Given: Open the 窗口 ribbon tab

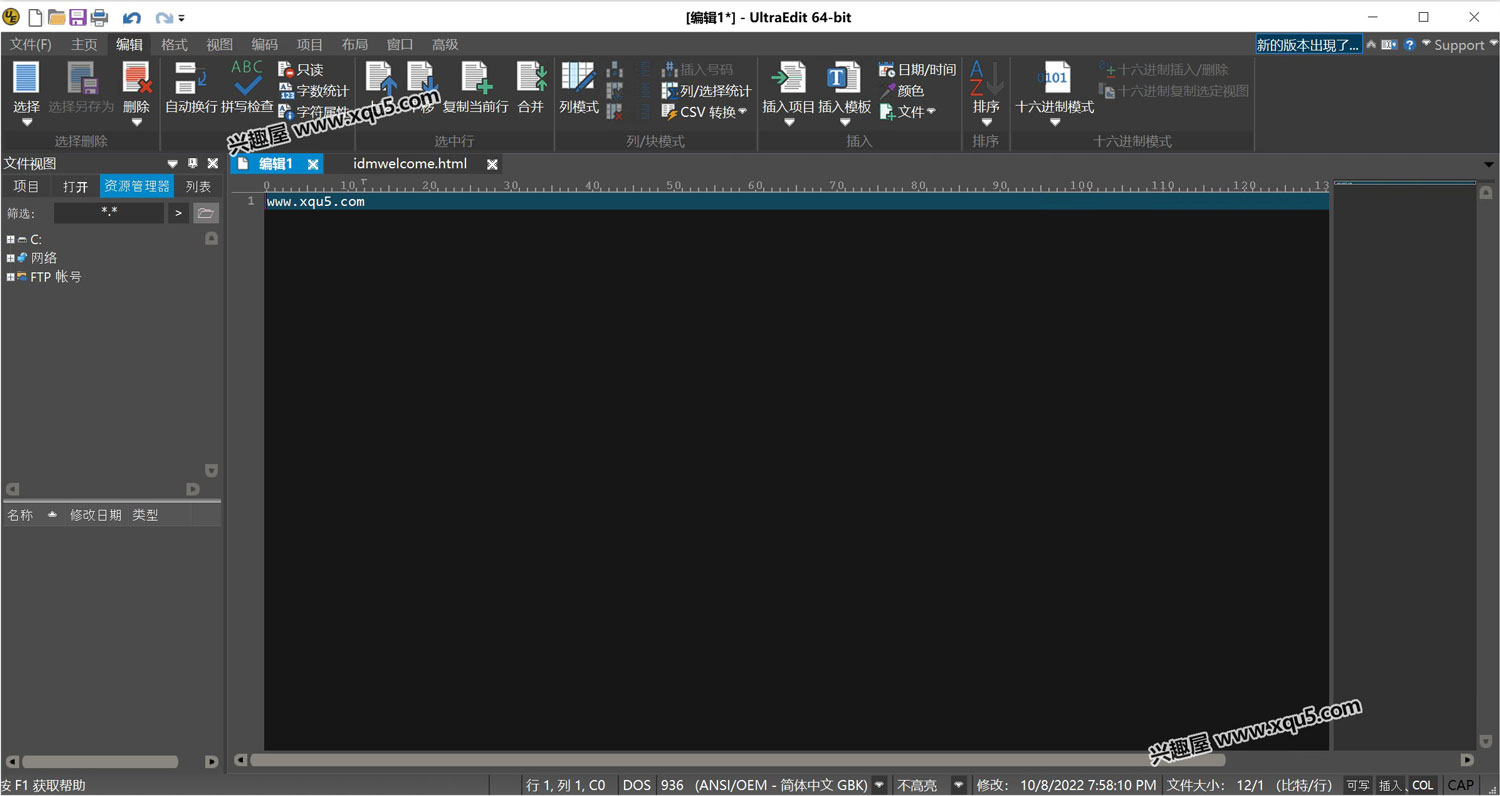Looking at the screenshot, I should [x=400, y=45].
